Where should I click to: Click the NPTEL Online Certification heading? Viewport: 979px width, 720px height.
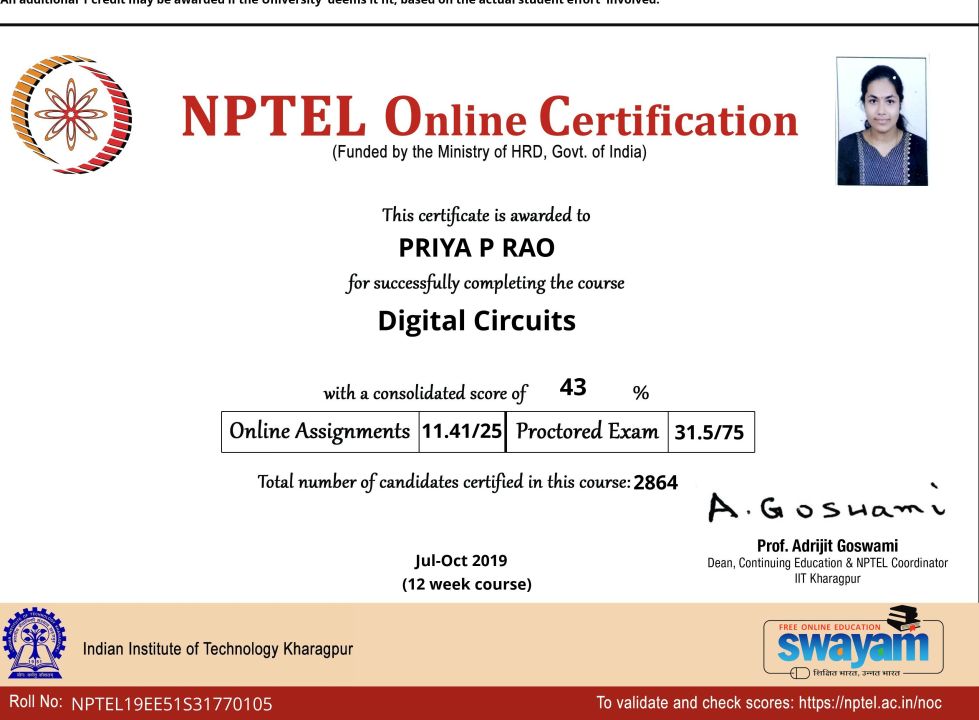pyautogui.click(x=490, y=117)
